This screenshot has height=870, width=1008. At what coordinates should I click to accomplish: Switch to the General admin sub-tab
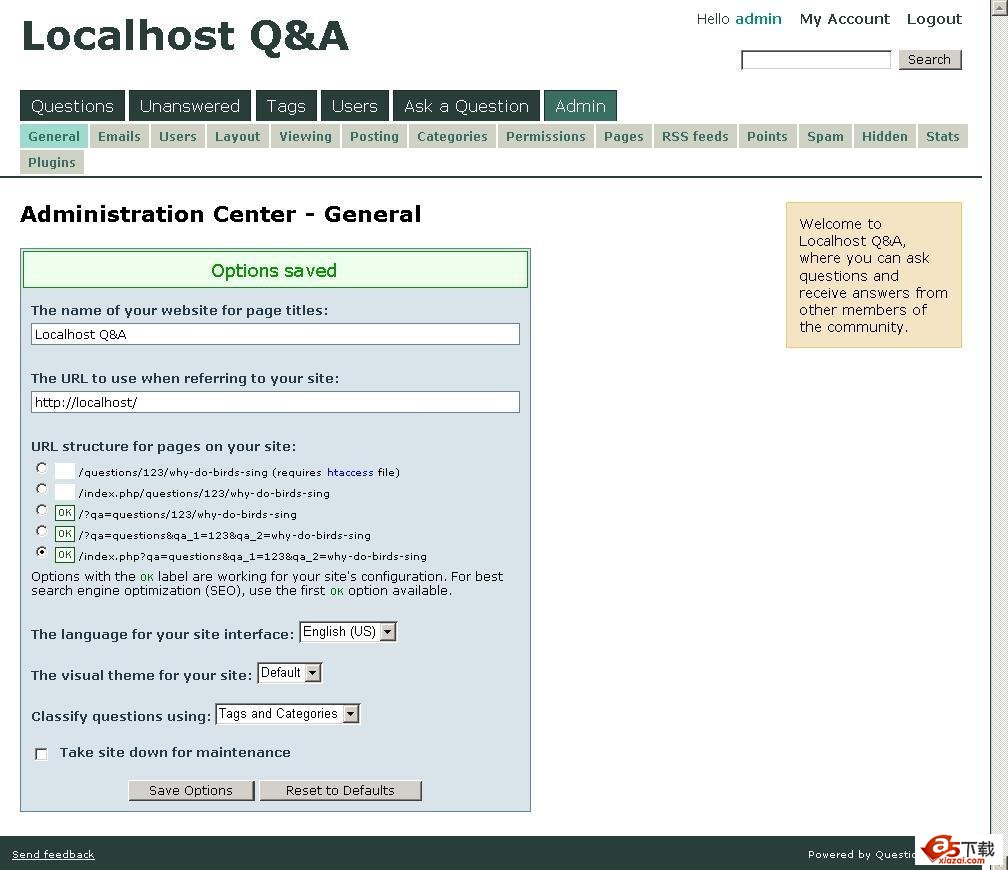tap(54, 136)
